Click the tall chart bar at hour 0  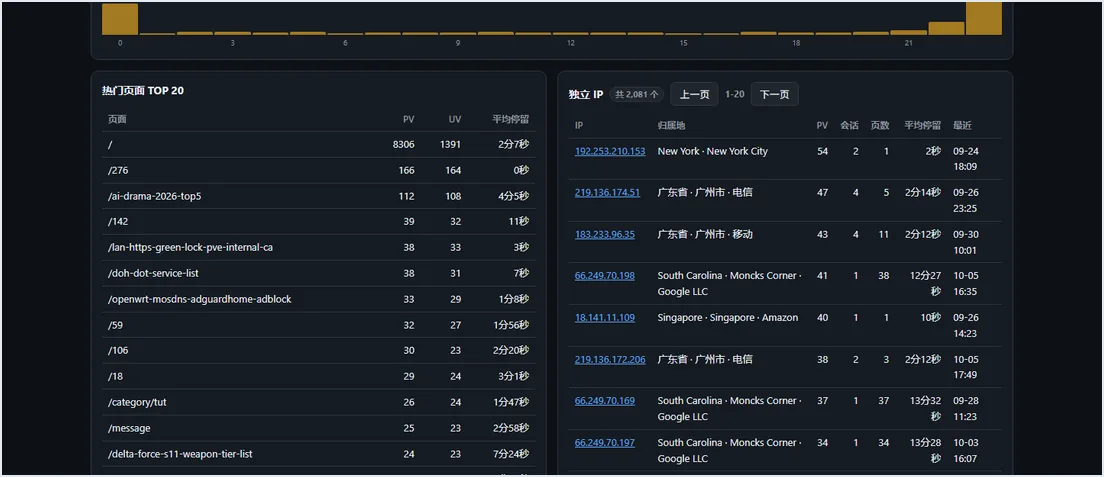[120, 19]
